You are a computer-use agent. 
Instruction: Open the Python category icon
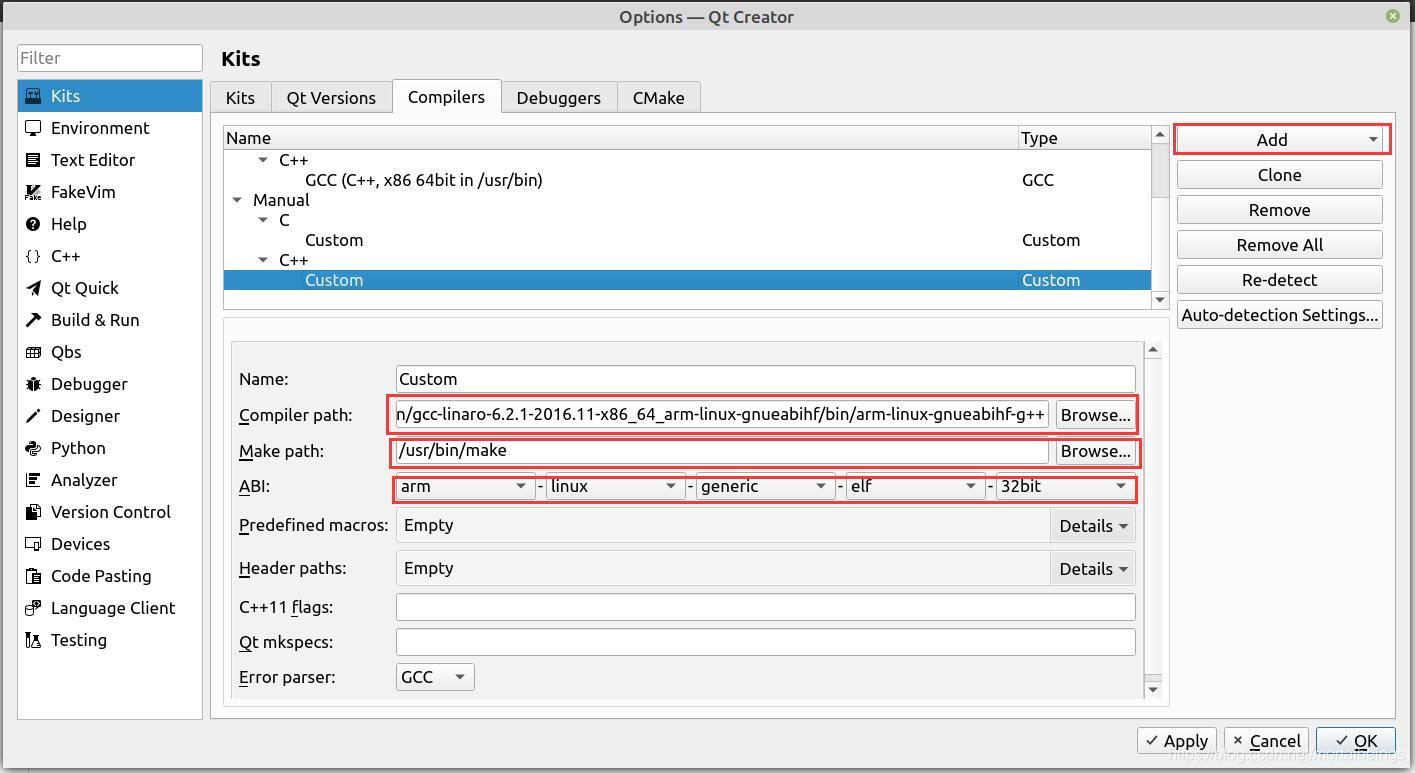(x=33, y=448)
